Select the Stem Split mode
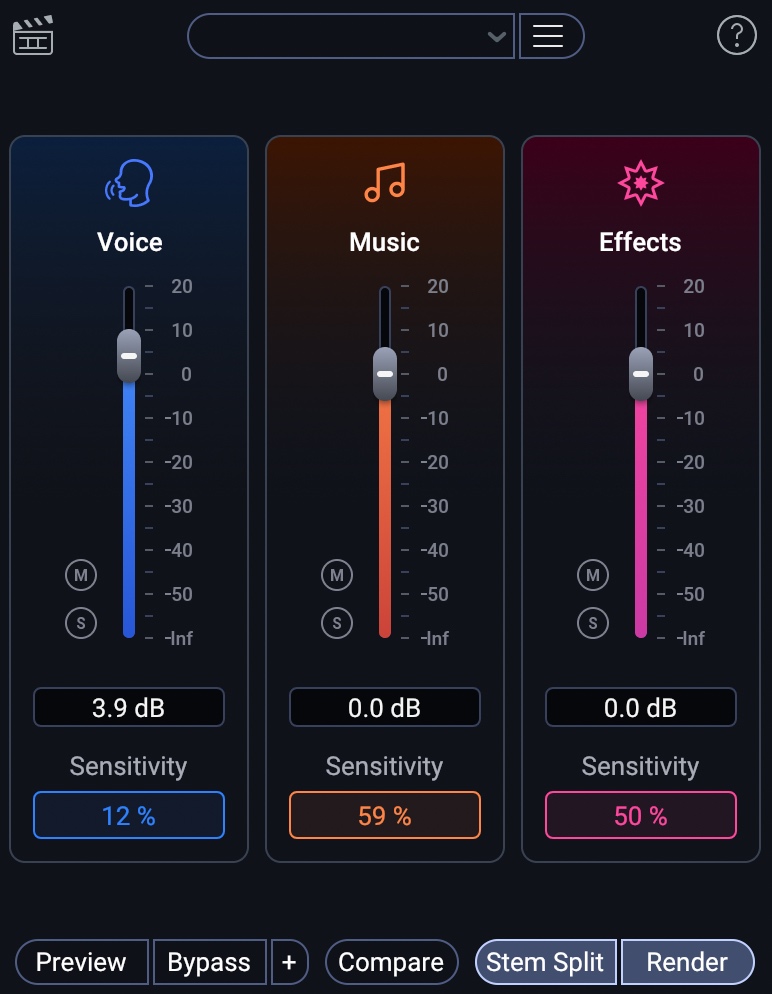This screenshot has height=994, width=772. pyautogui.click(x=545, y=962)
